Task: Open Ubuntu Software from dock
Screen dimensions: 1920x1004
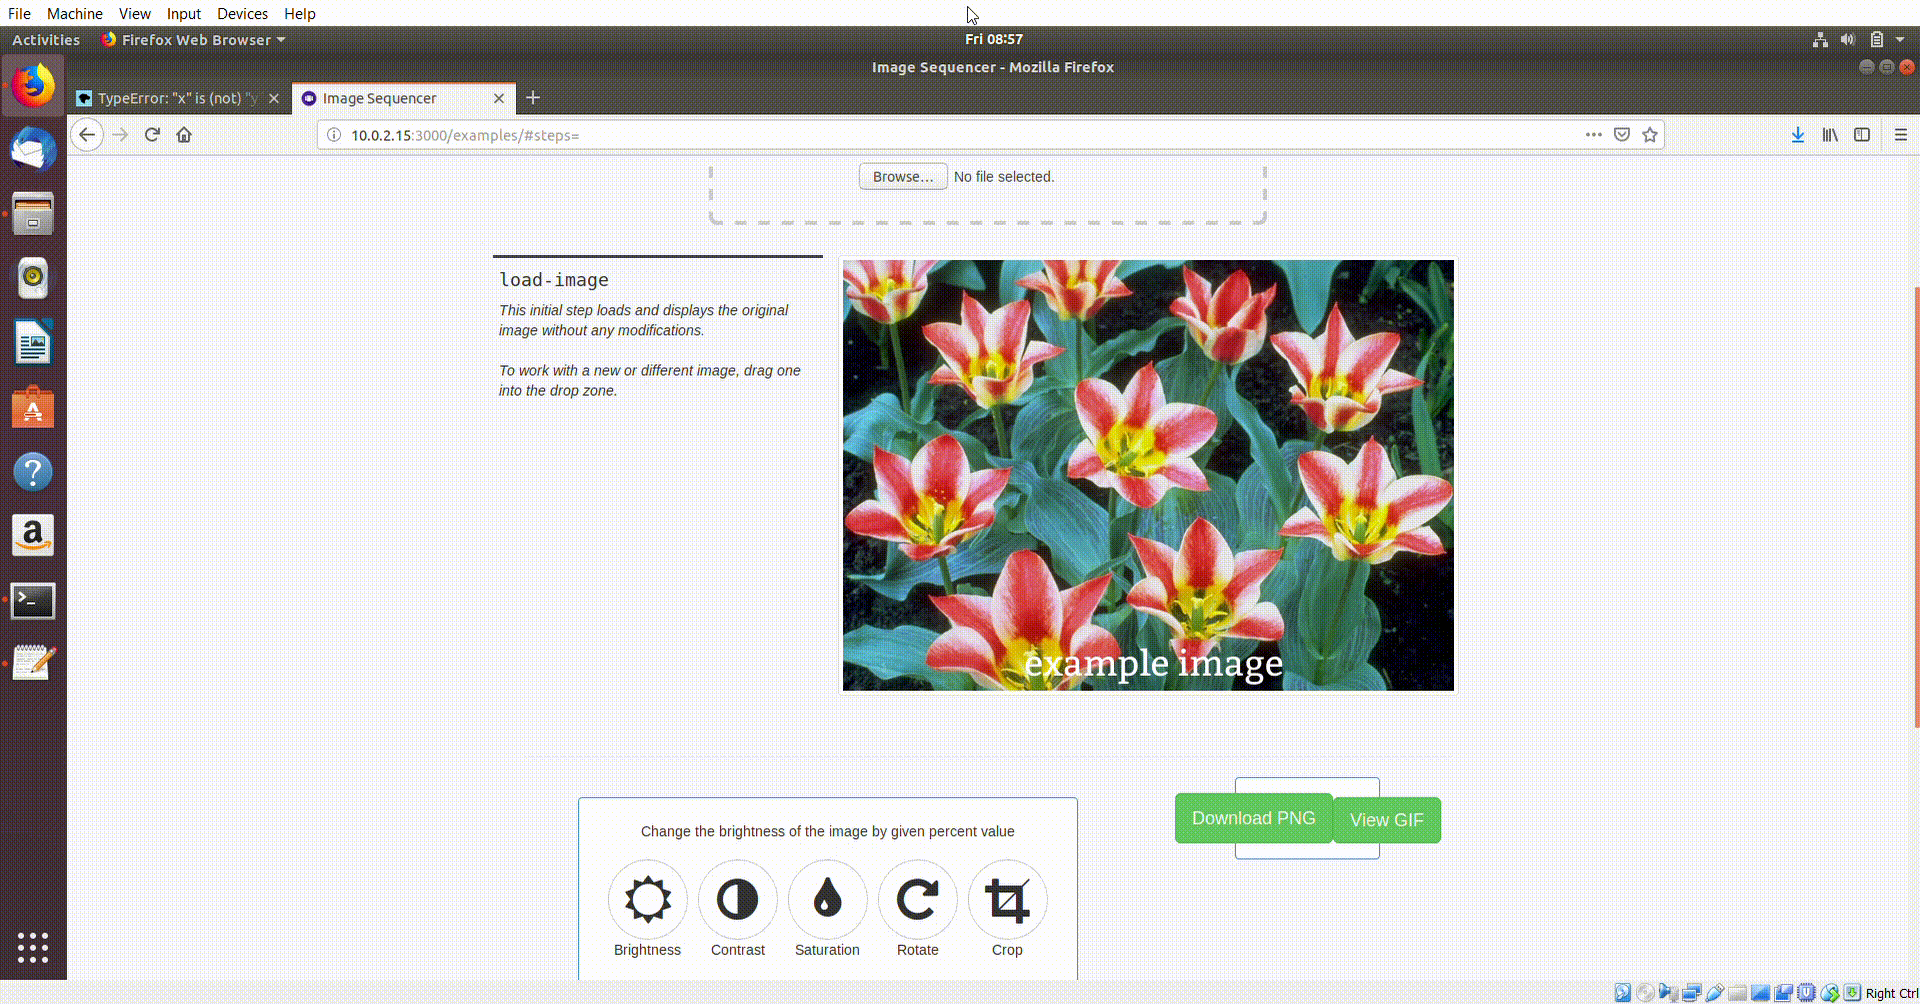Action: coord(33,407)
